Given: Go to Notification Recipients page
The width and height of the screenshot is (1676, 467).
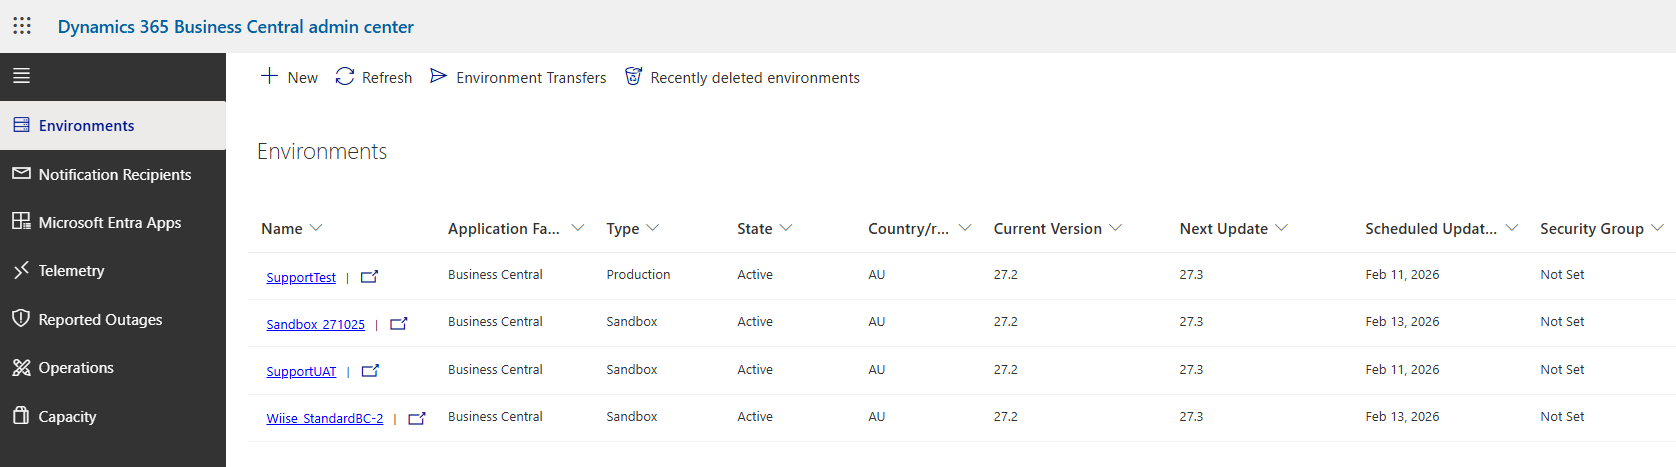Looking at the screenshot, I should (x=114, y=174).
